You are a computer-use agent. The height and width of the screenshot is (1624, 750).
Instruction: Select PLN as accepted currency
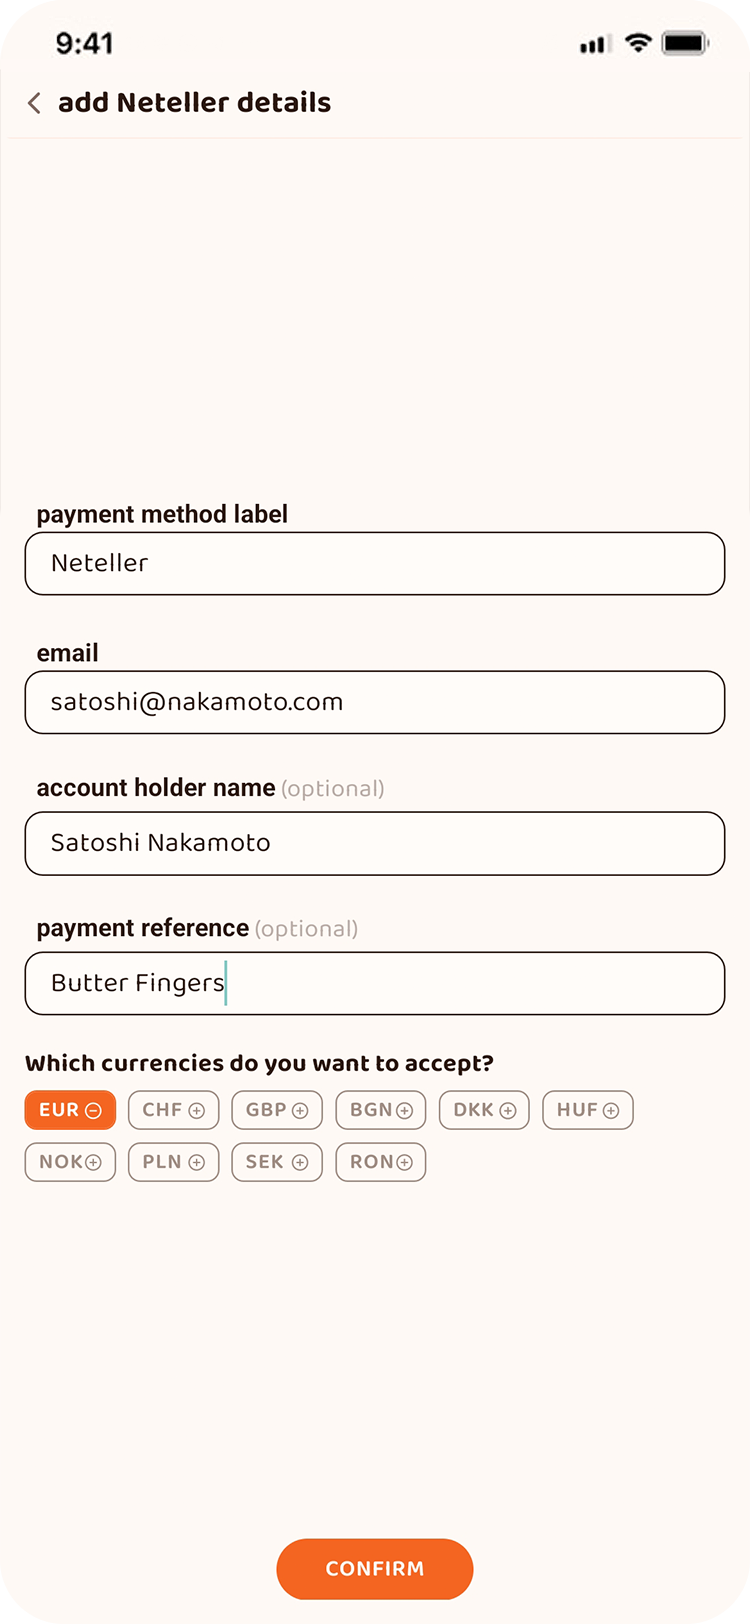pyautogui.click(x=173, y=1162)
